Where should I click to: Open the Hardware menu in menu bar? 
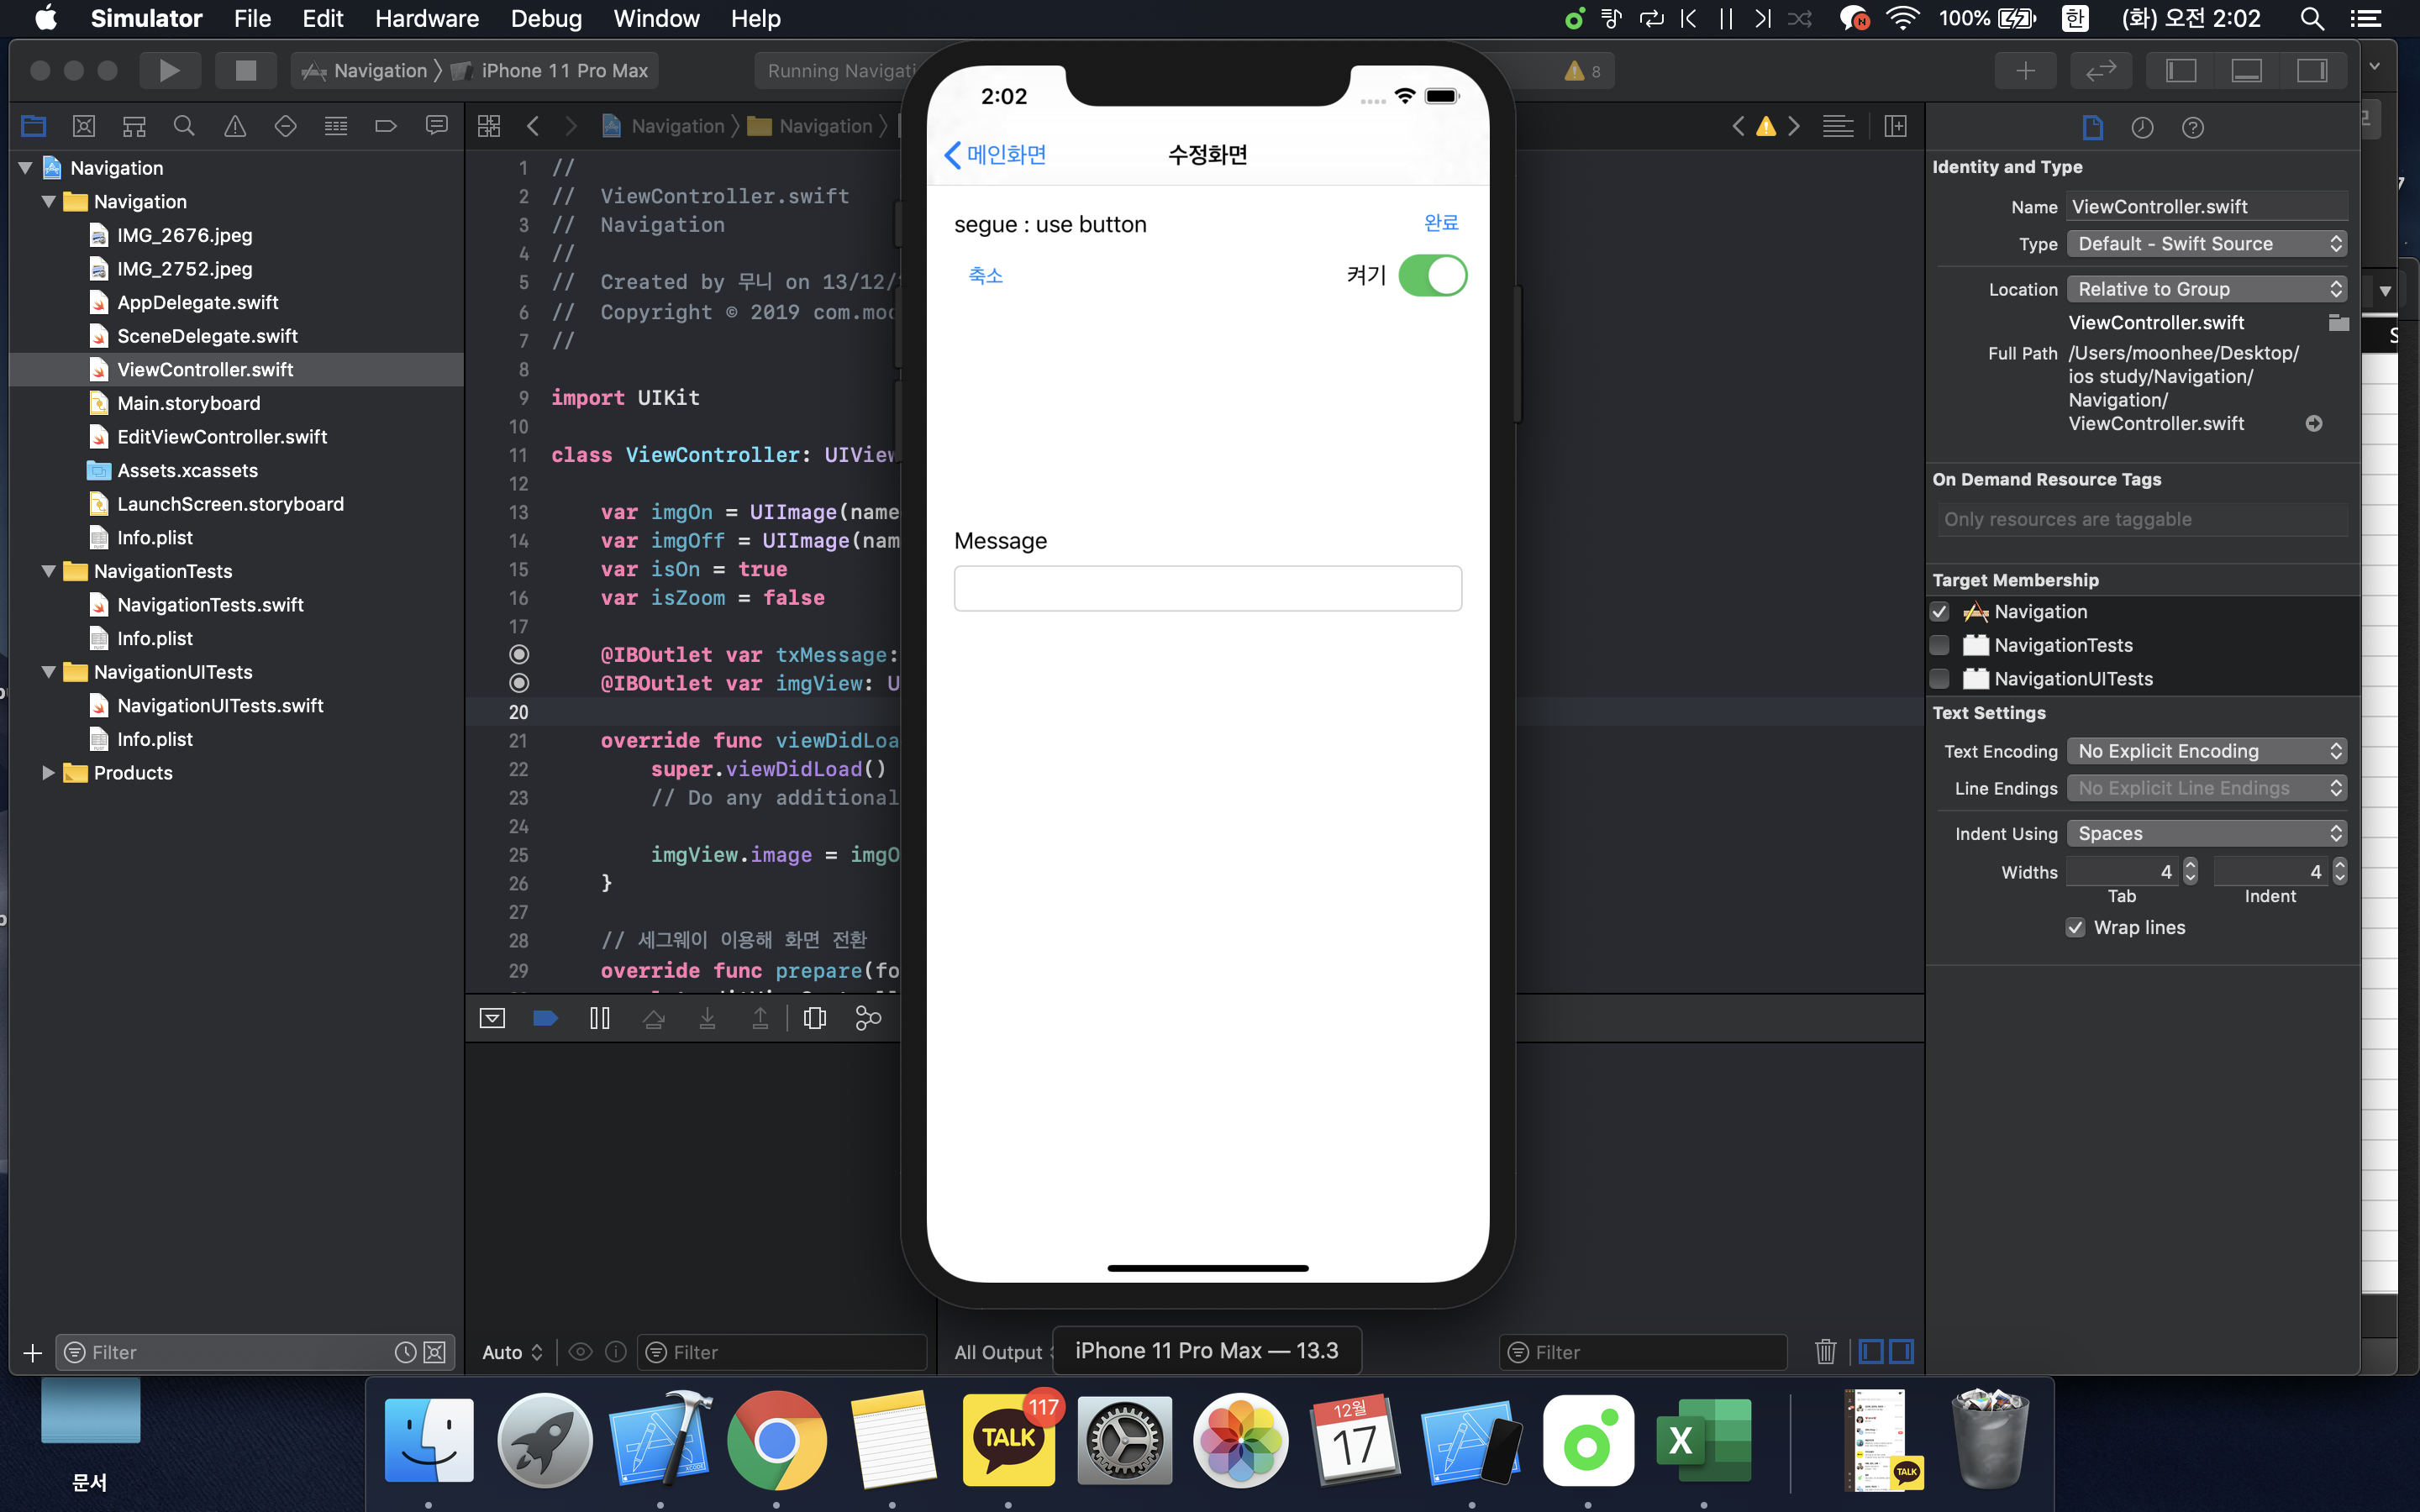pos(427,18)
